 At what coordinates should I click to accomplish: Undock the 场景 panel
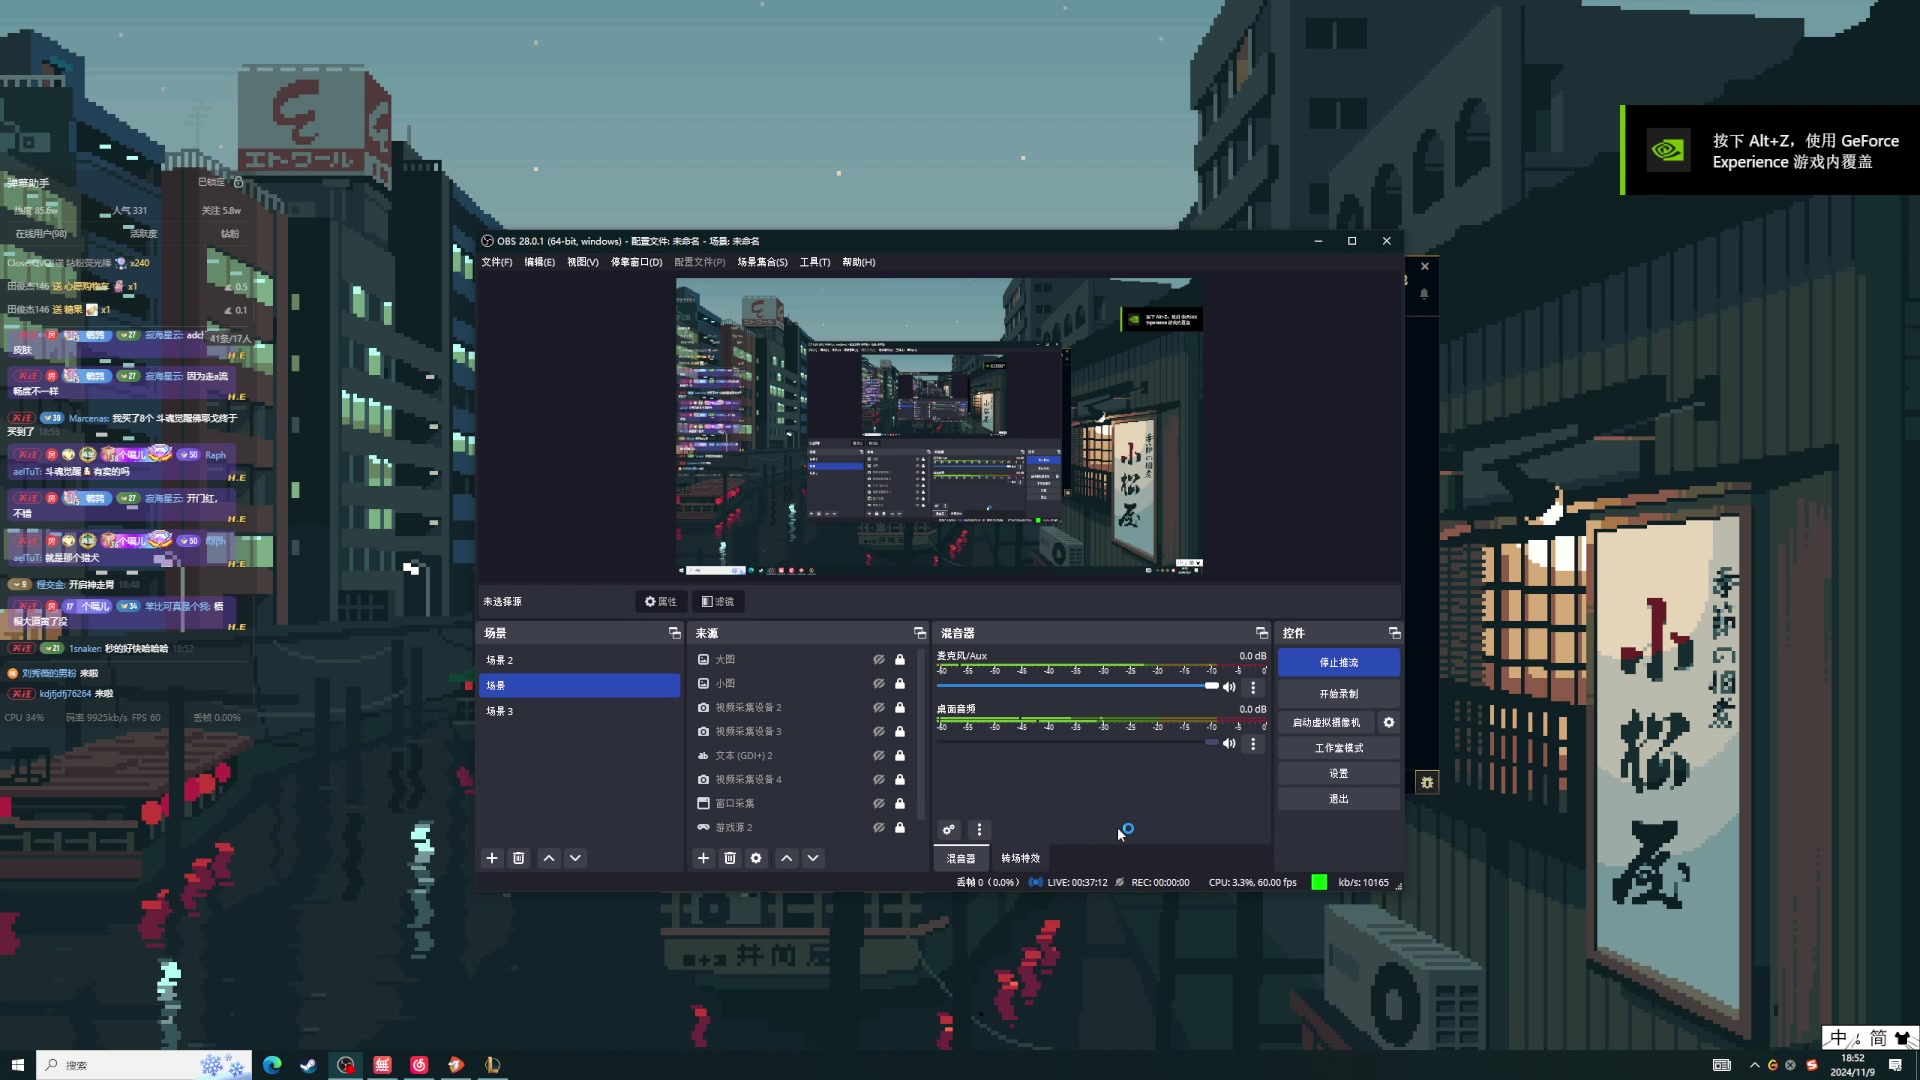(674, 633)
